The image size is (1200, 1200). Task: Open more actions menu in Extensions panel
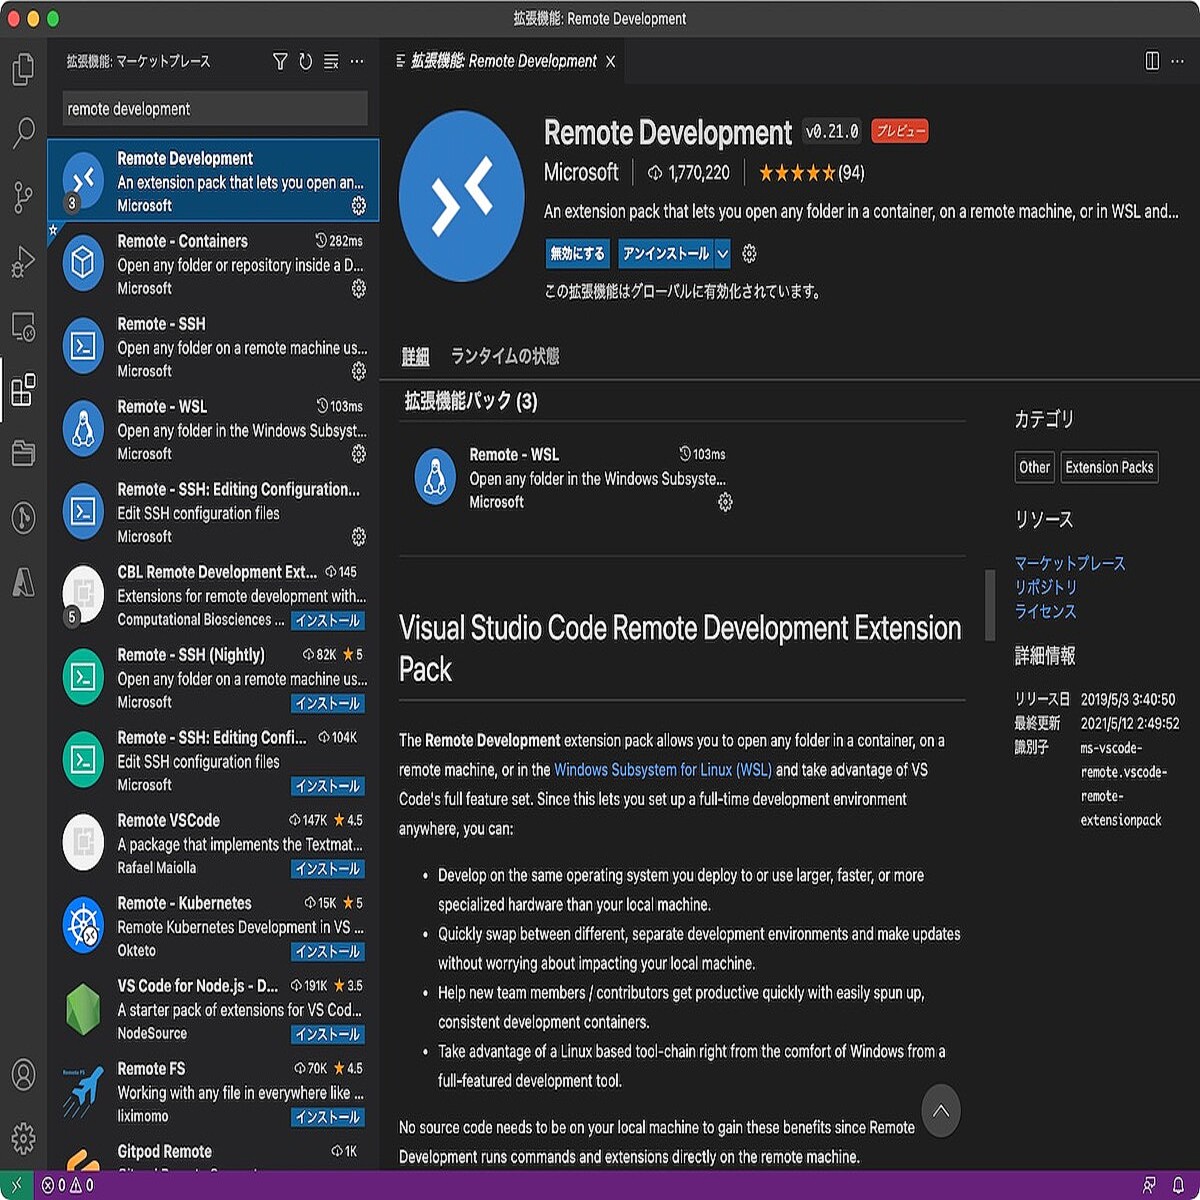point(357,61)
